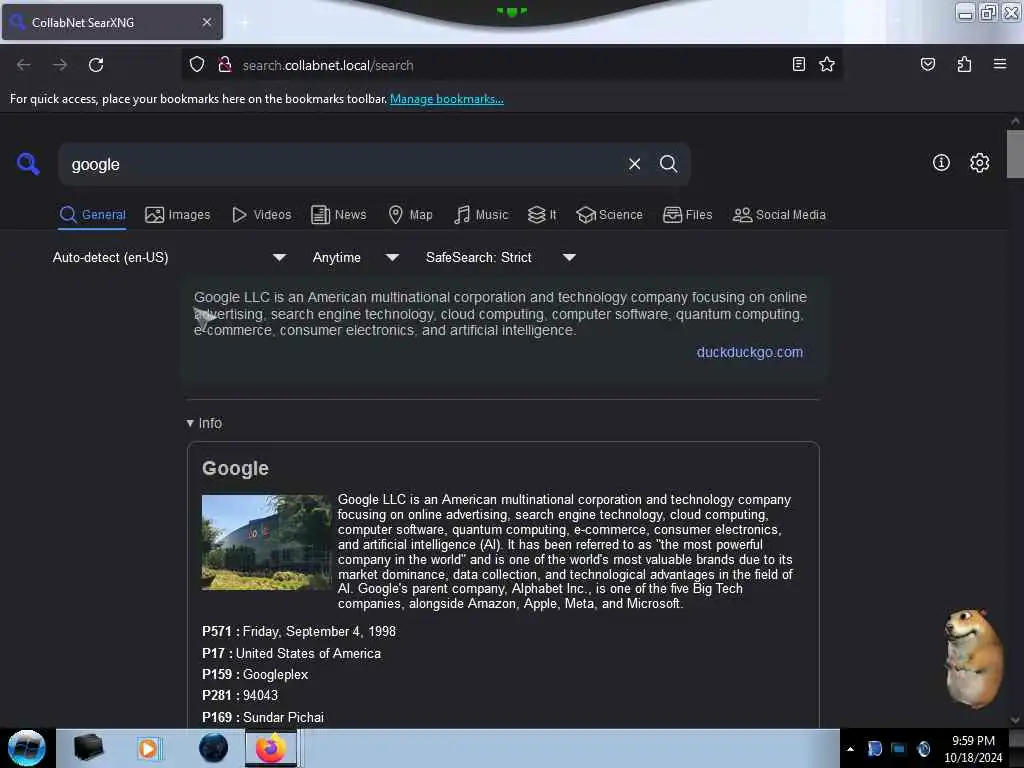Click the page vertical scrollbar thumb
The width and height of the screenshot is (1024, 768).
(1014, 154)
